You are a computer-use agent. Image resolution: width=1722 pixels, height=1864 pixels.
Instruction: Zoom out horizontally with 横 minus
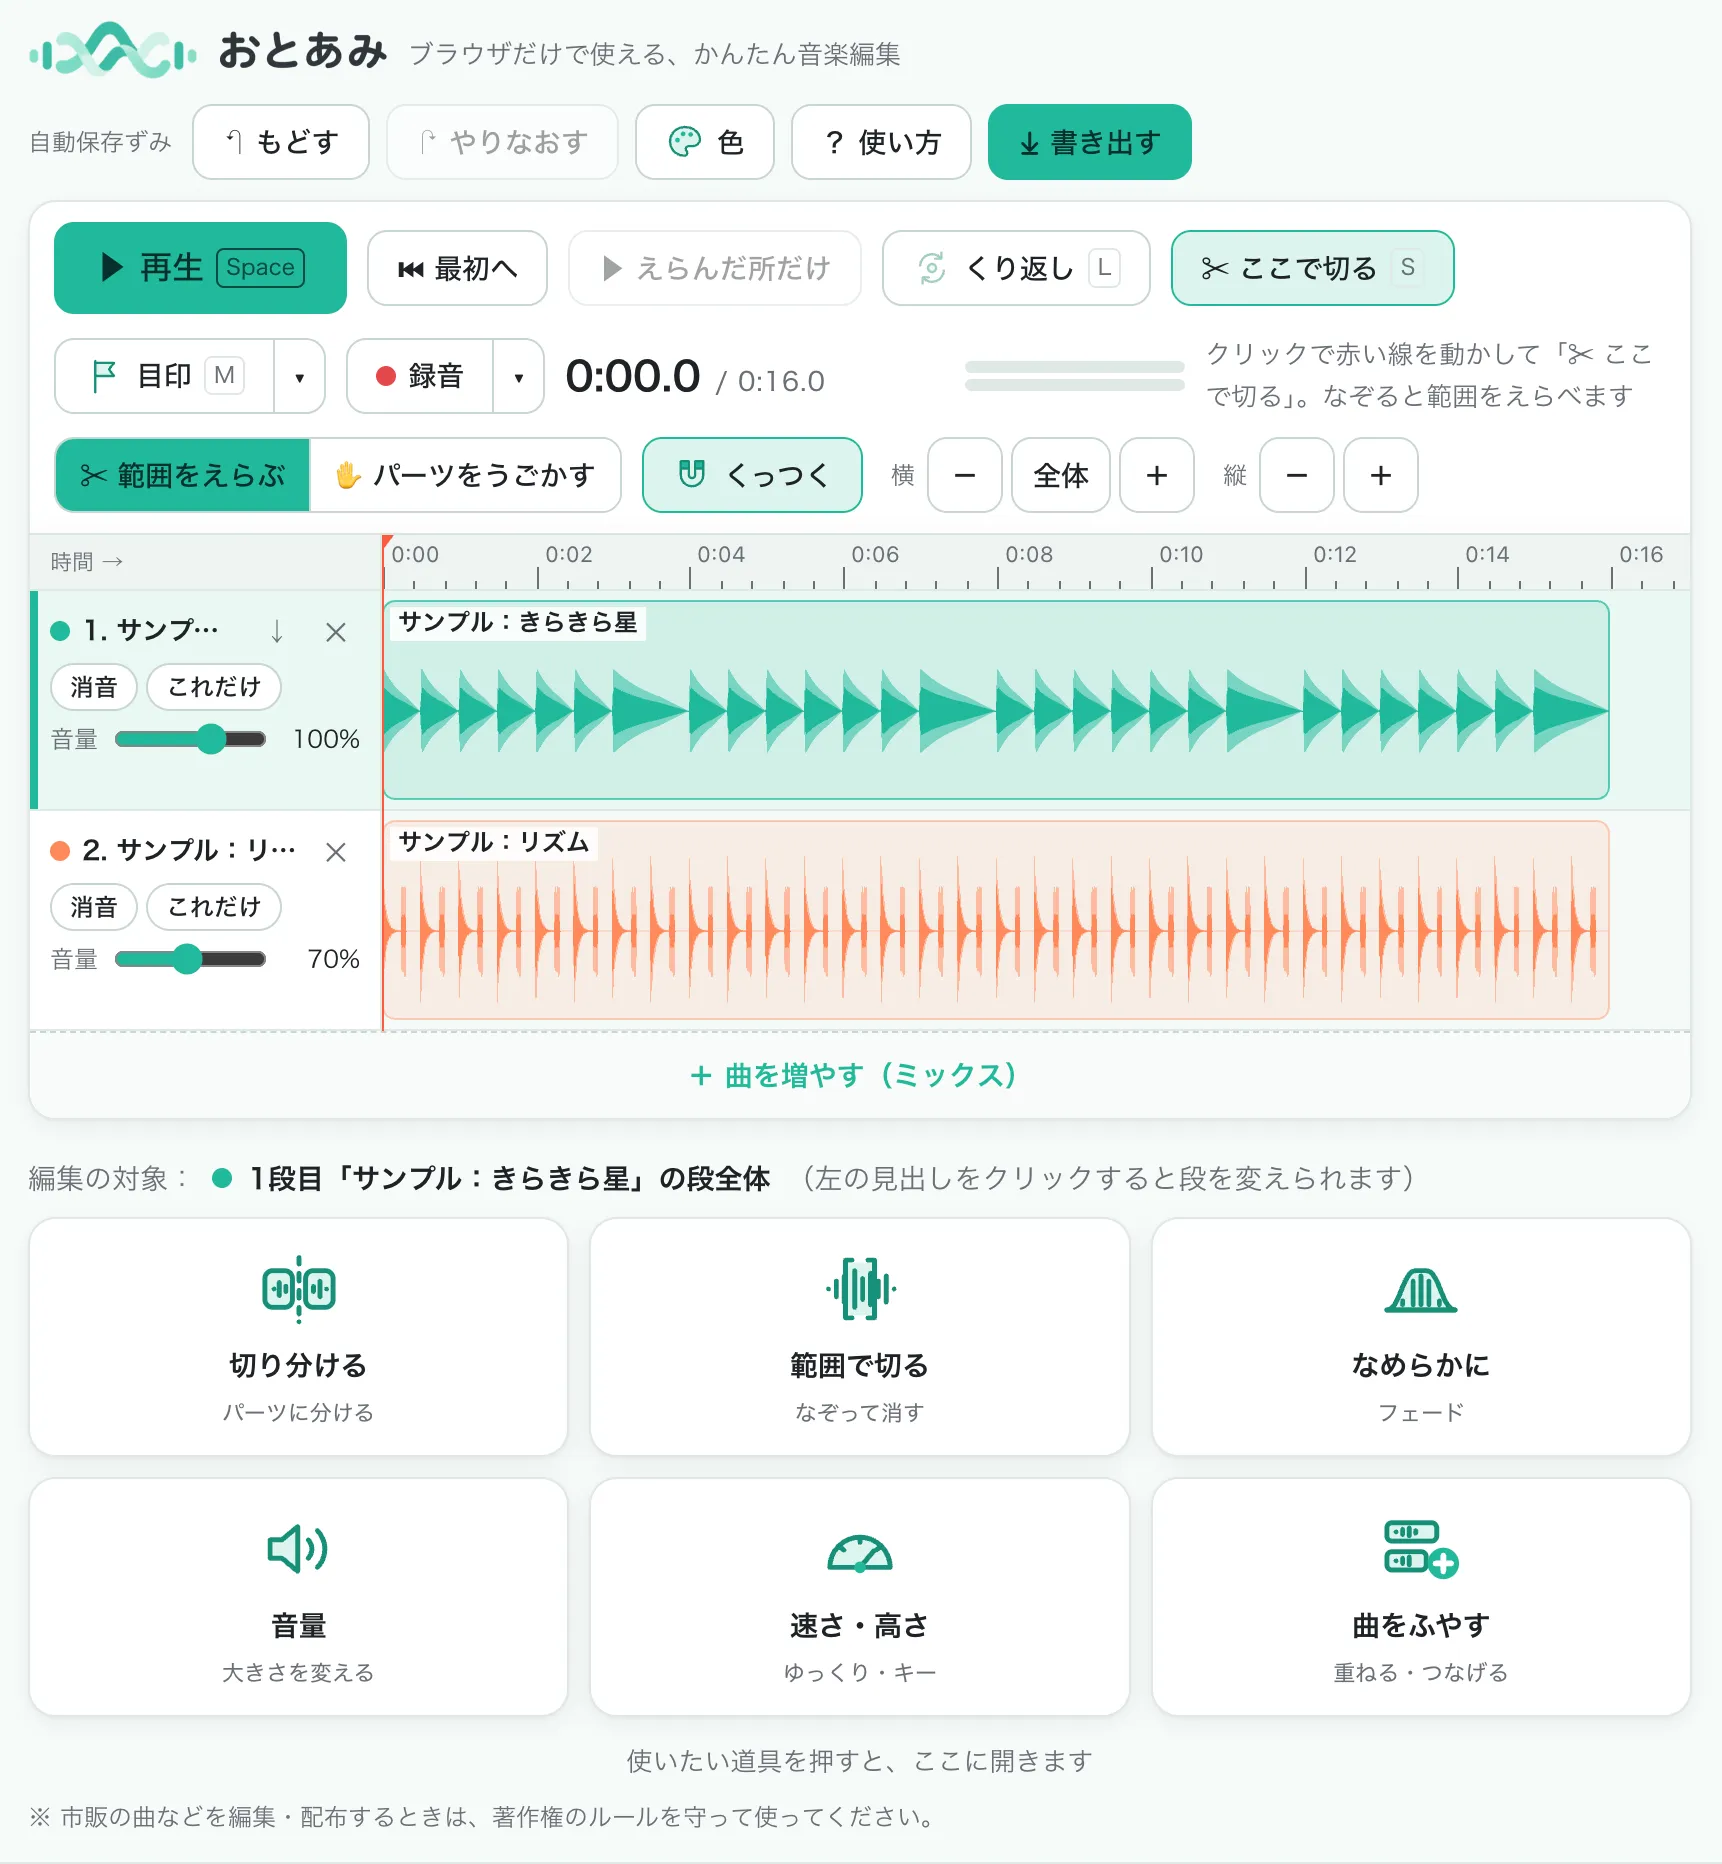point(965,475)
